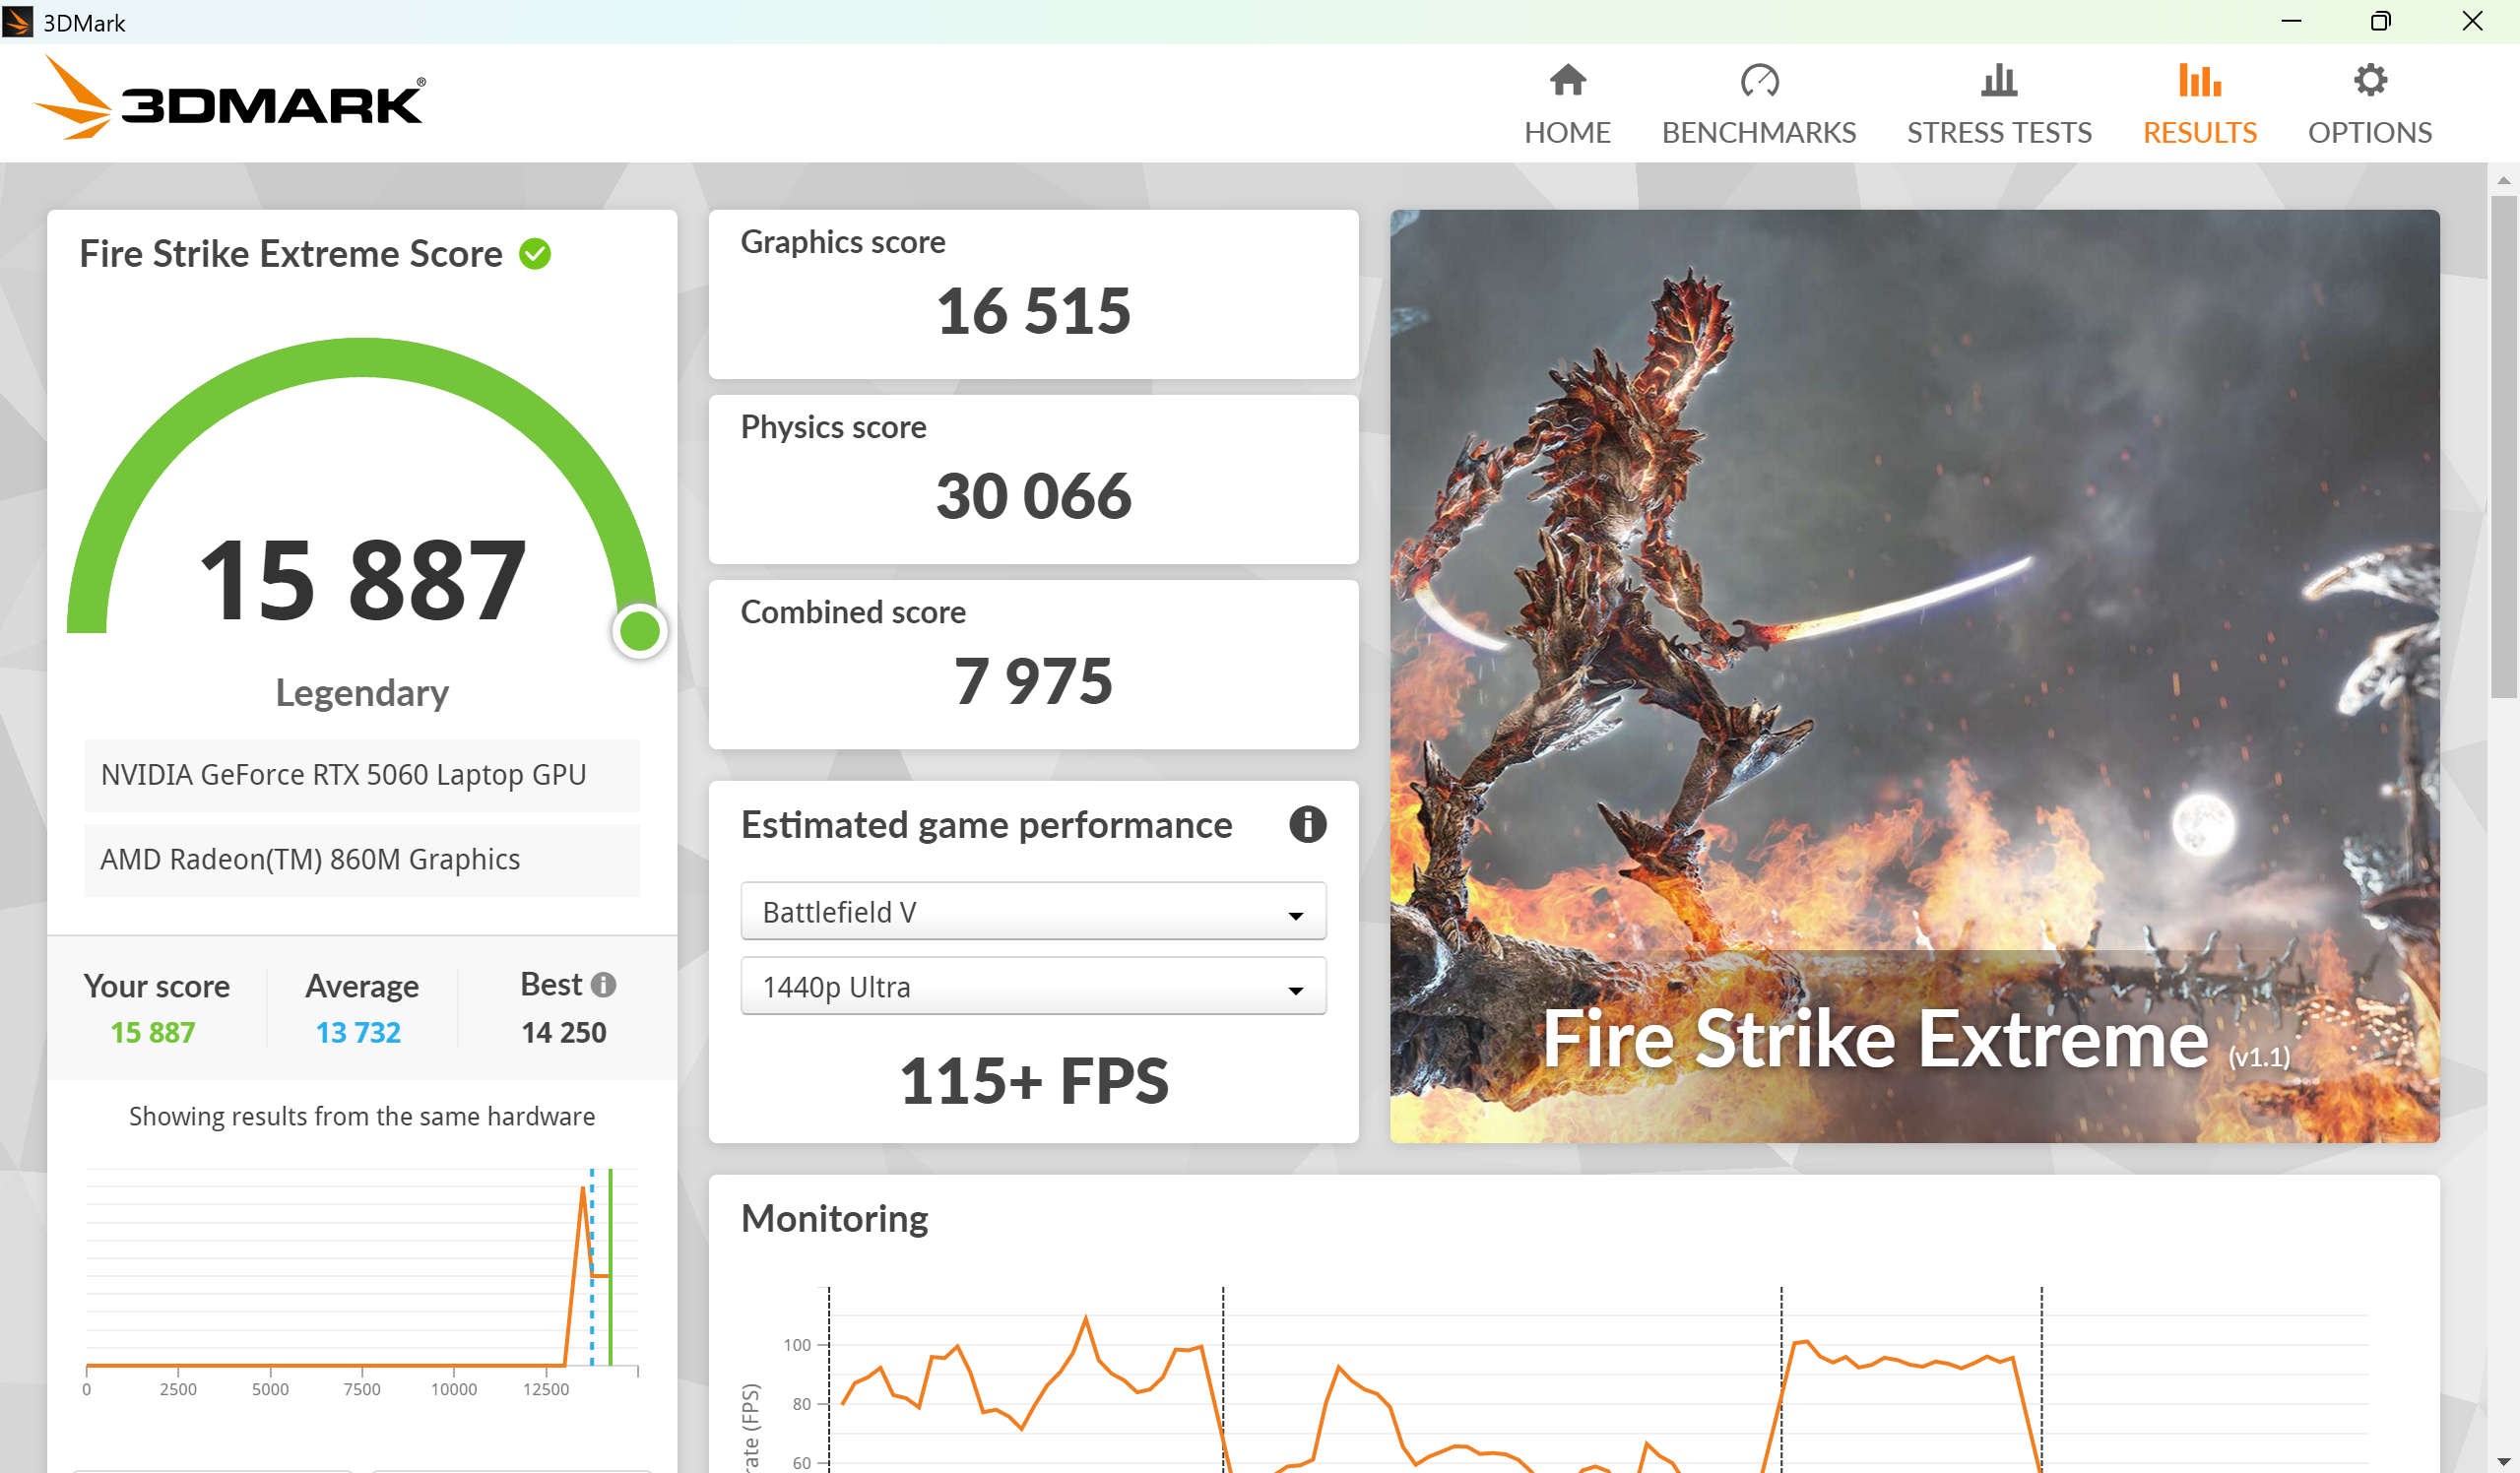The height and width of the screenshot is (1473, 2520).
Task: Click the 1440p Ultra dropdown arrow
Action: (1295, 990)
